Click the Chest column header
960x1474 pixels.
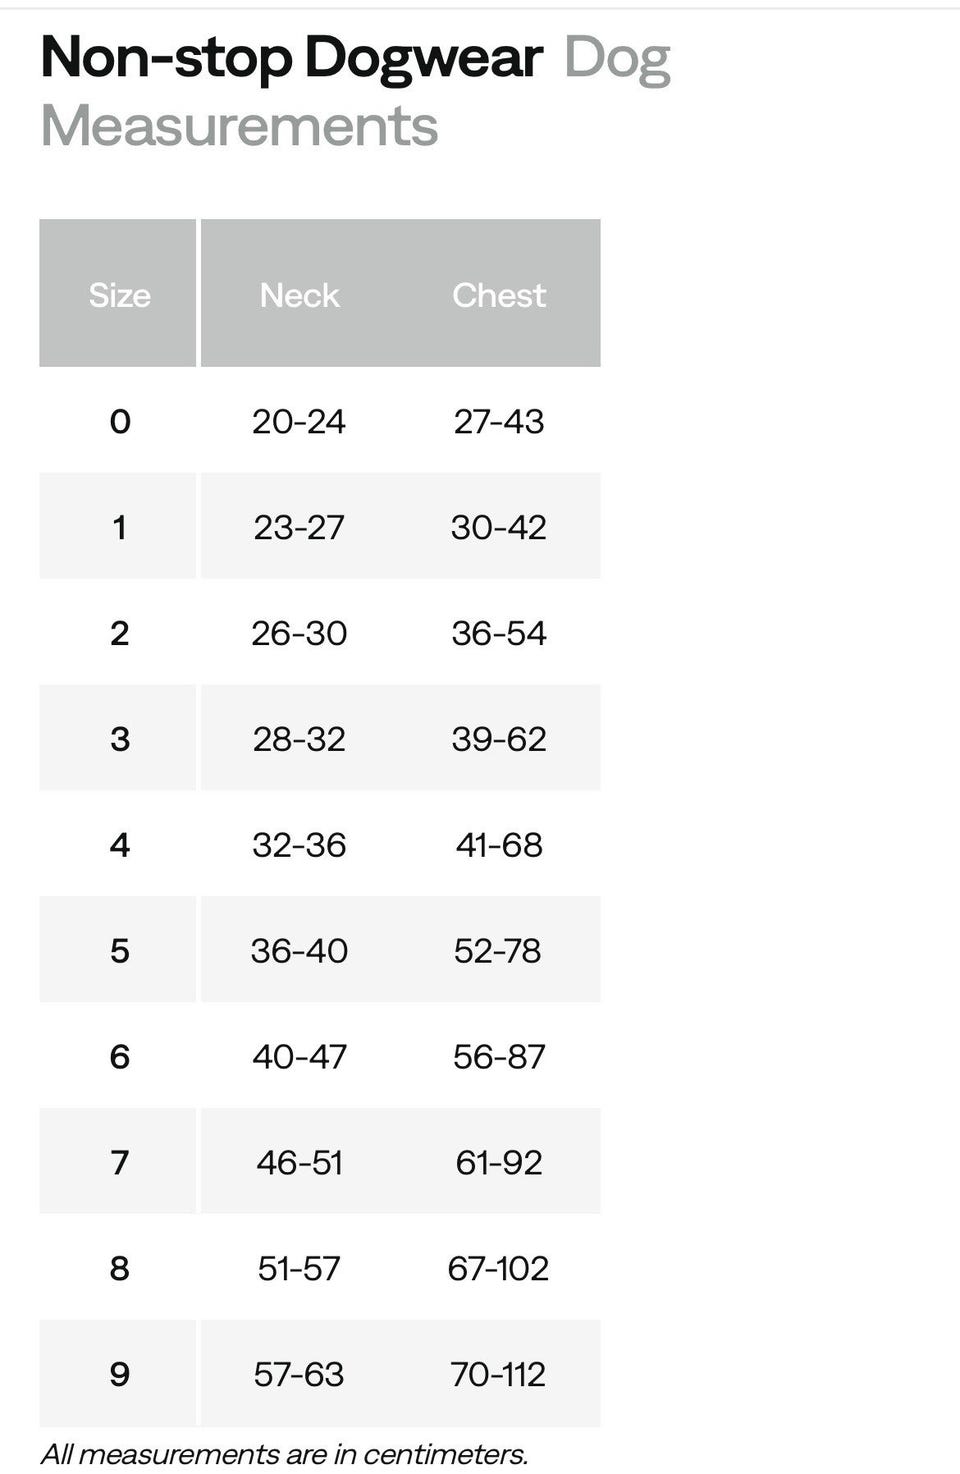pos(499,295)
